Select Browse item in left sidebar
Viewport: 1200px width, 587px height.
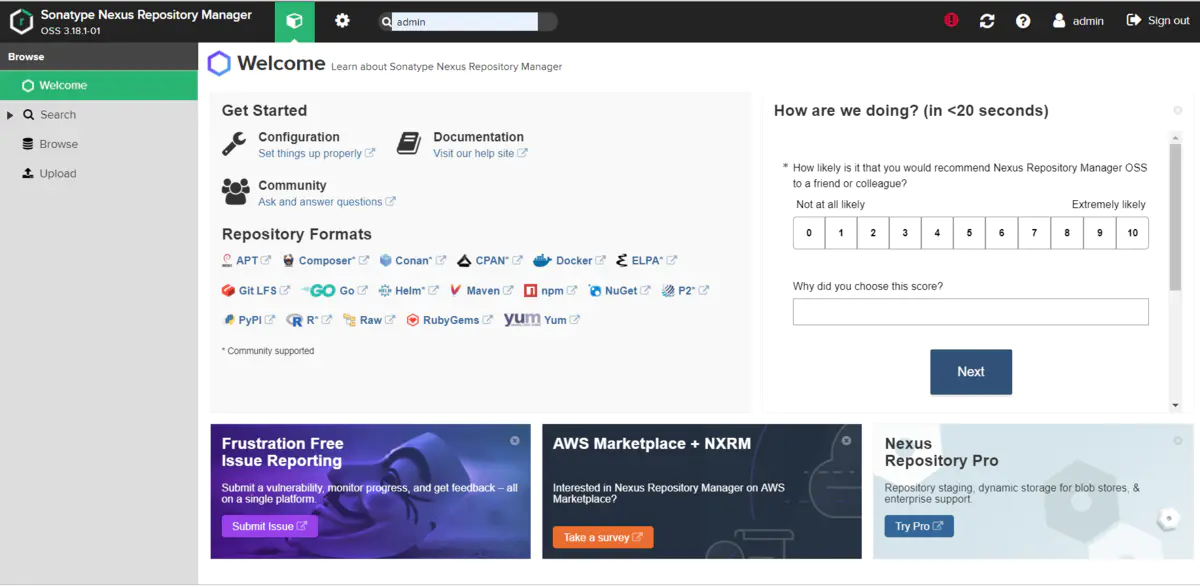tap(58, 144)
